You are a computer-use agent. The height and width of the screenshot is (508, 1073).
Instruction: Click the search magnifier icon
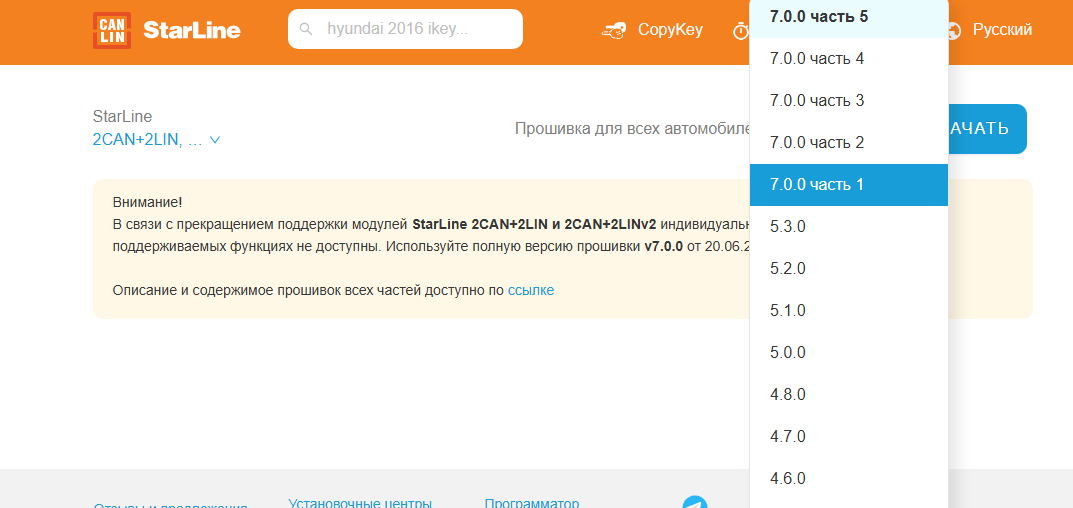point(306,29)
